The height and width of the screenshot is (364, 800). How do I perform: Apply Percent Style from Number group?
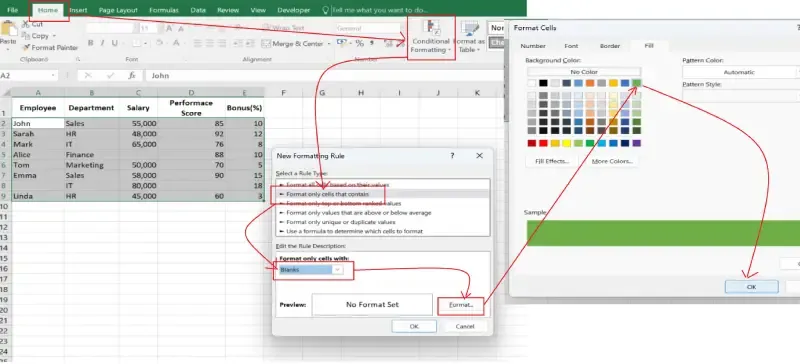click(x=360, y=43)
